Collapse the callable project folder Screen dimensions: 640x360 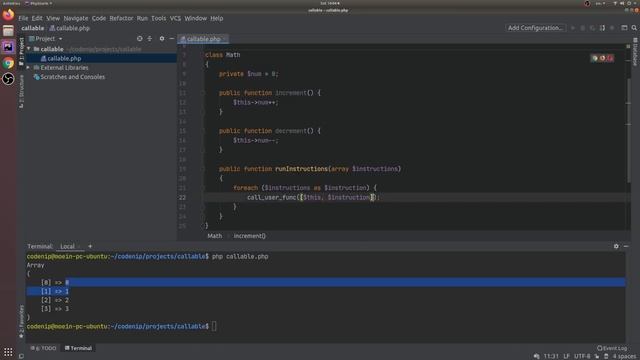(29, 49)
